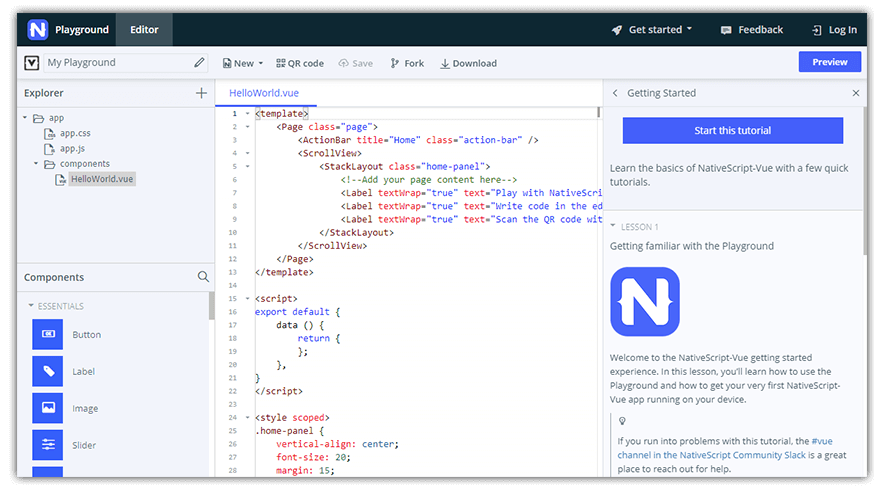Select app.js file
883x494 pixels.
click(x=73, y=149)
